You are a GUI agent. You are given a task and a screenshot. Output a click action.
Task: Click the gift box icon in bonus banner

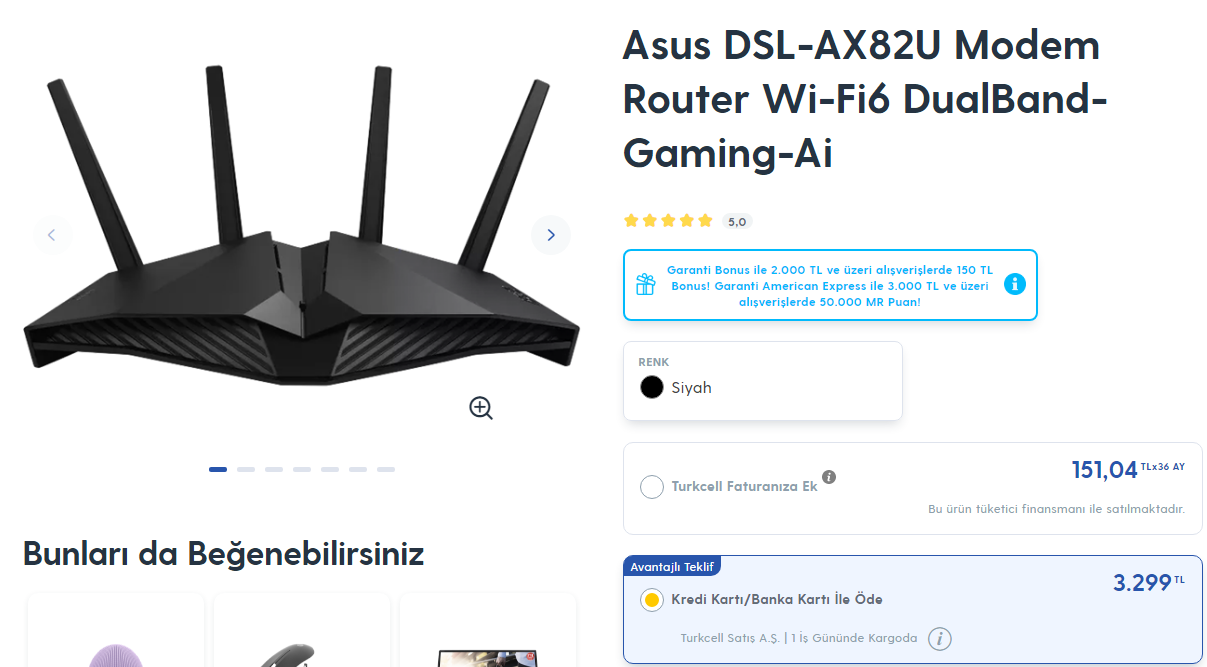coord(645,284)
